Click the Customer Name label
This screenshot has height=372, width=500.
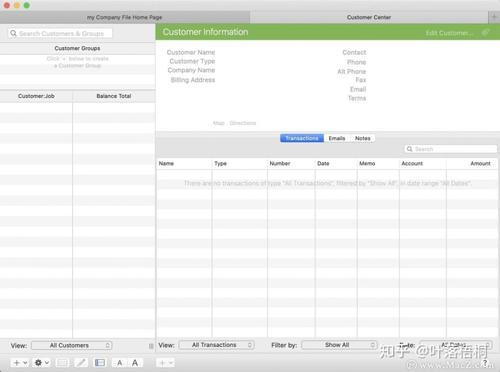pos(191,52)
